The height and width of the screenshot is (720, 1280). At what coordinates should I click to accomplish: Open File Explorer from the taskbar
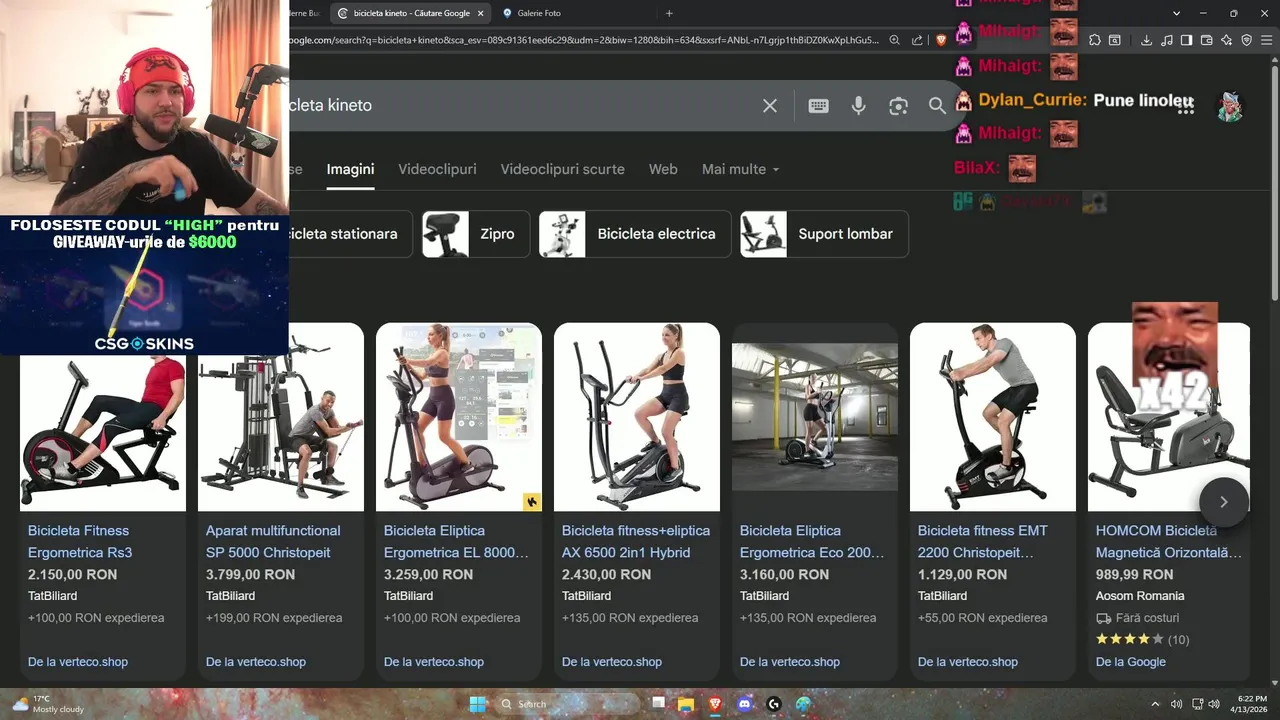pos(686,704)
